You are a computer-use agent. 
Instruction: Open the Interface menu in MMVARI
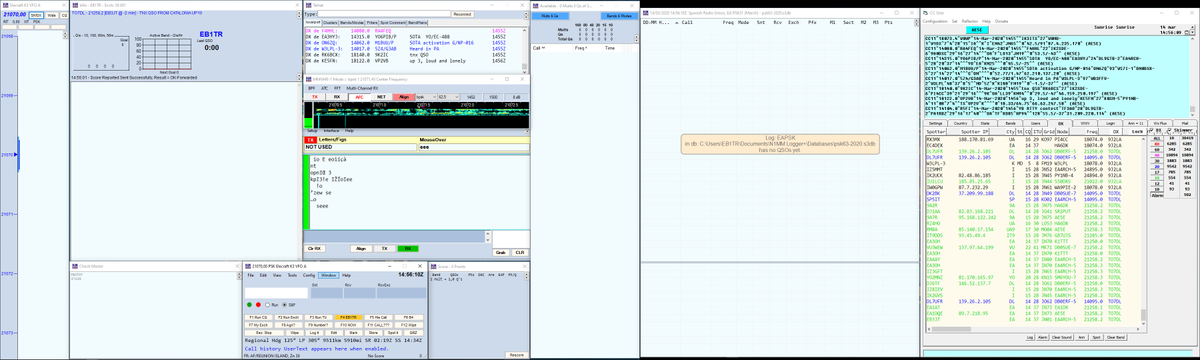coord(331,130)
